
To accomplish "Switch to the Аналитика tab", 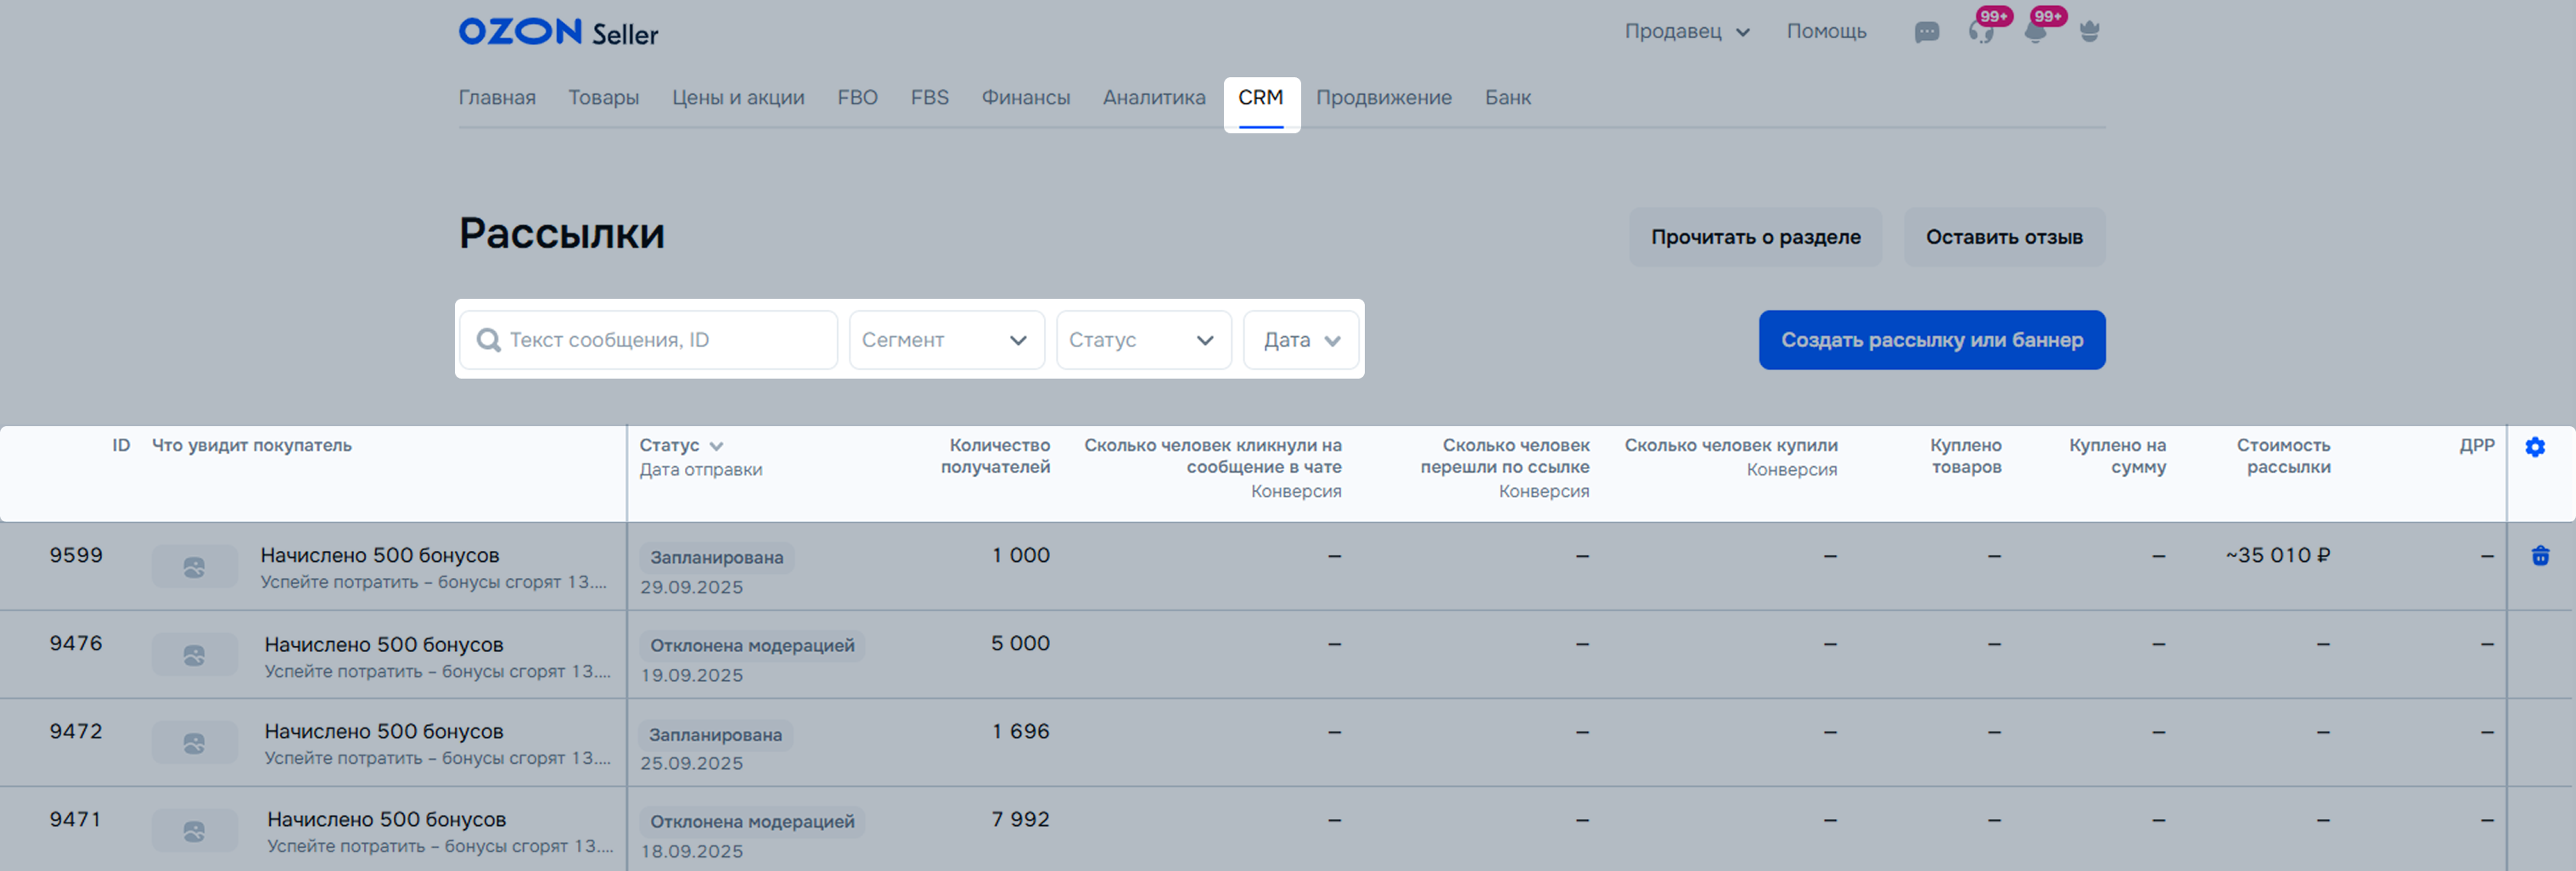I will coord(1154,98).
